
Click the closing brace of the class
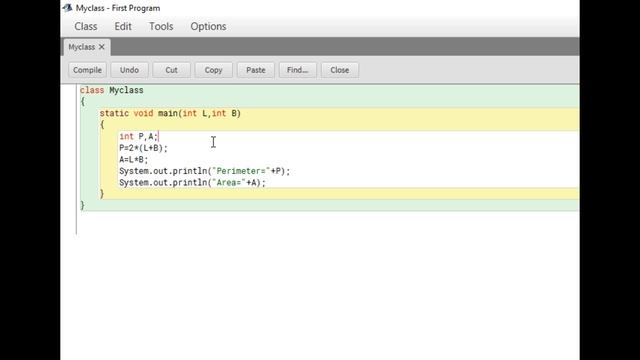coord(82,205)
